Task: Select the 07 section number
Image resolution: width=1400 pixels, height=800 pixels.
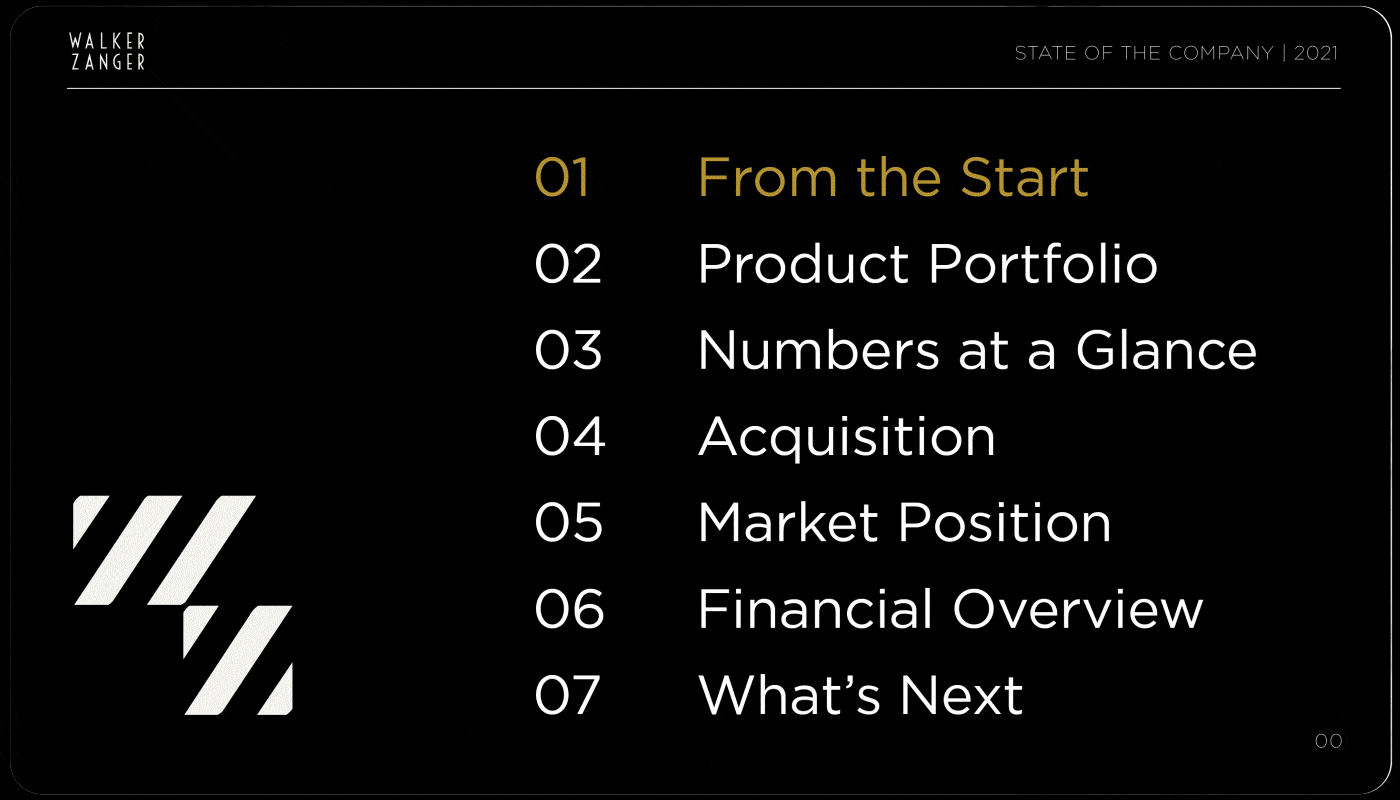Action: pos(567,695)
